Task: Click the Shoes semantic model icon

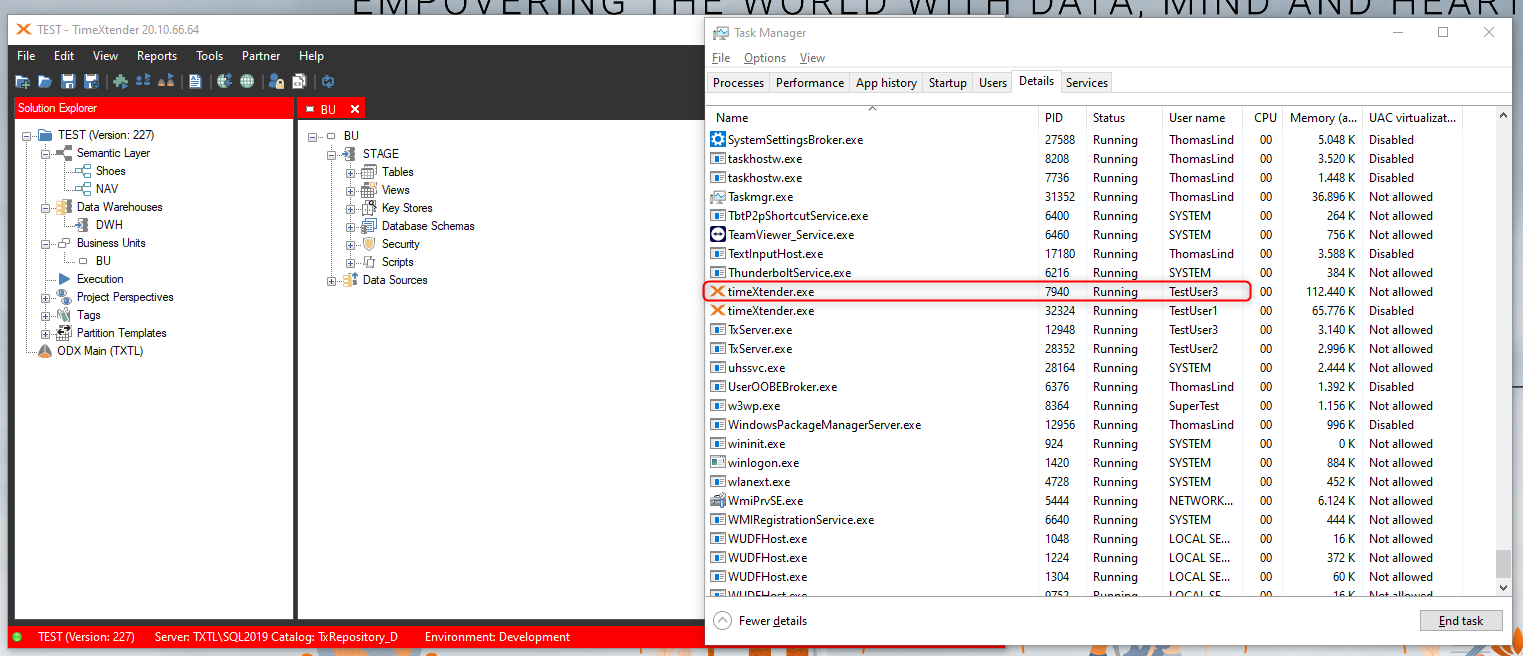Action: [84, 171]
